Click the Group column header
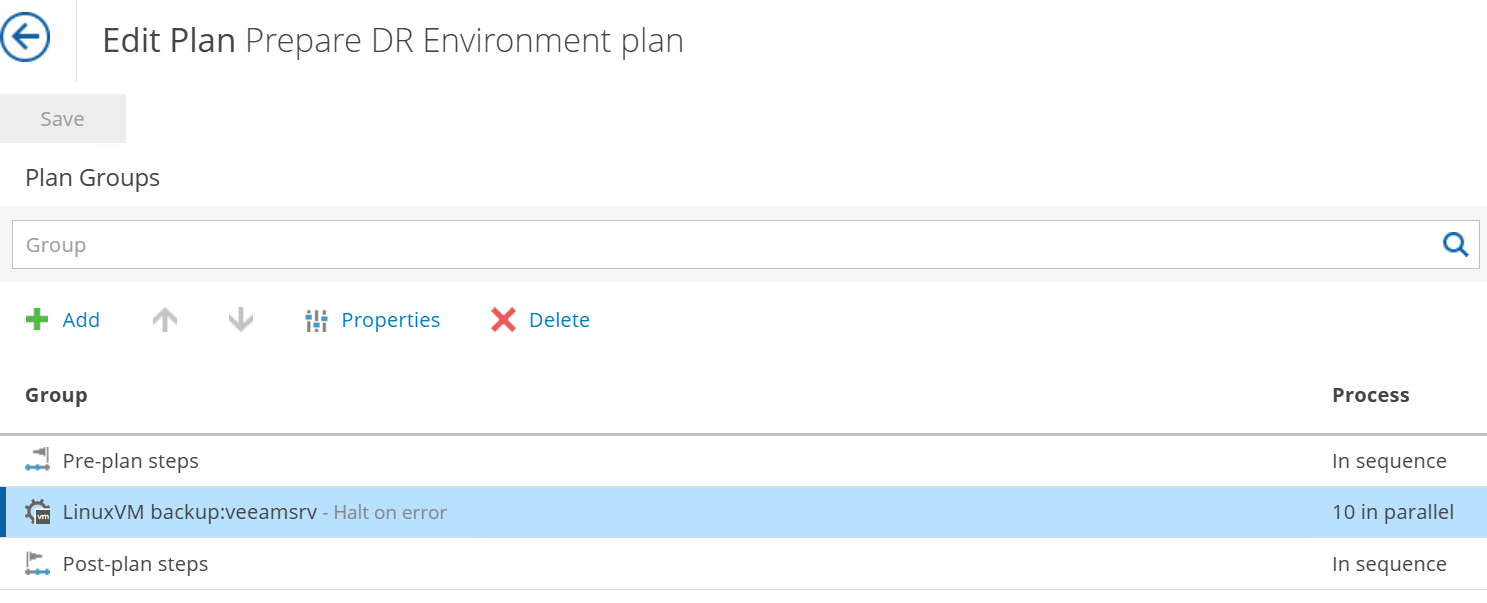1487x603 pixels. coord(55,394)
